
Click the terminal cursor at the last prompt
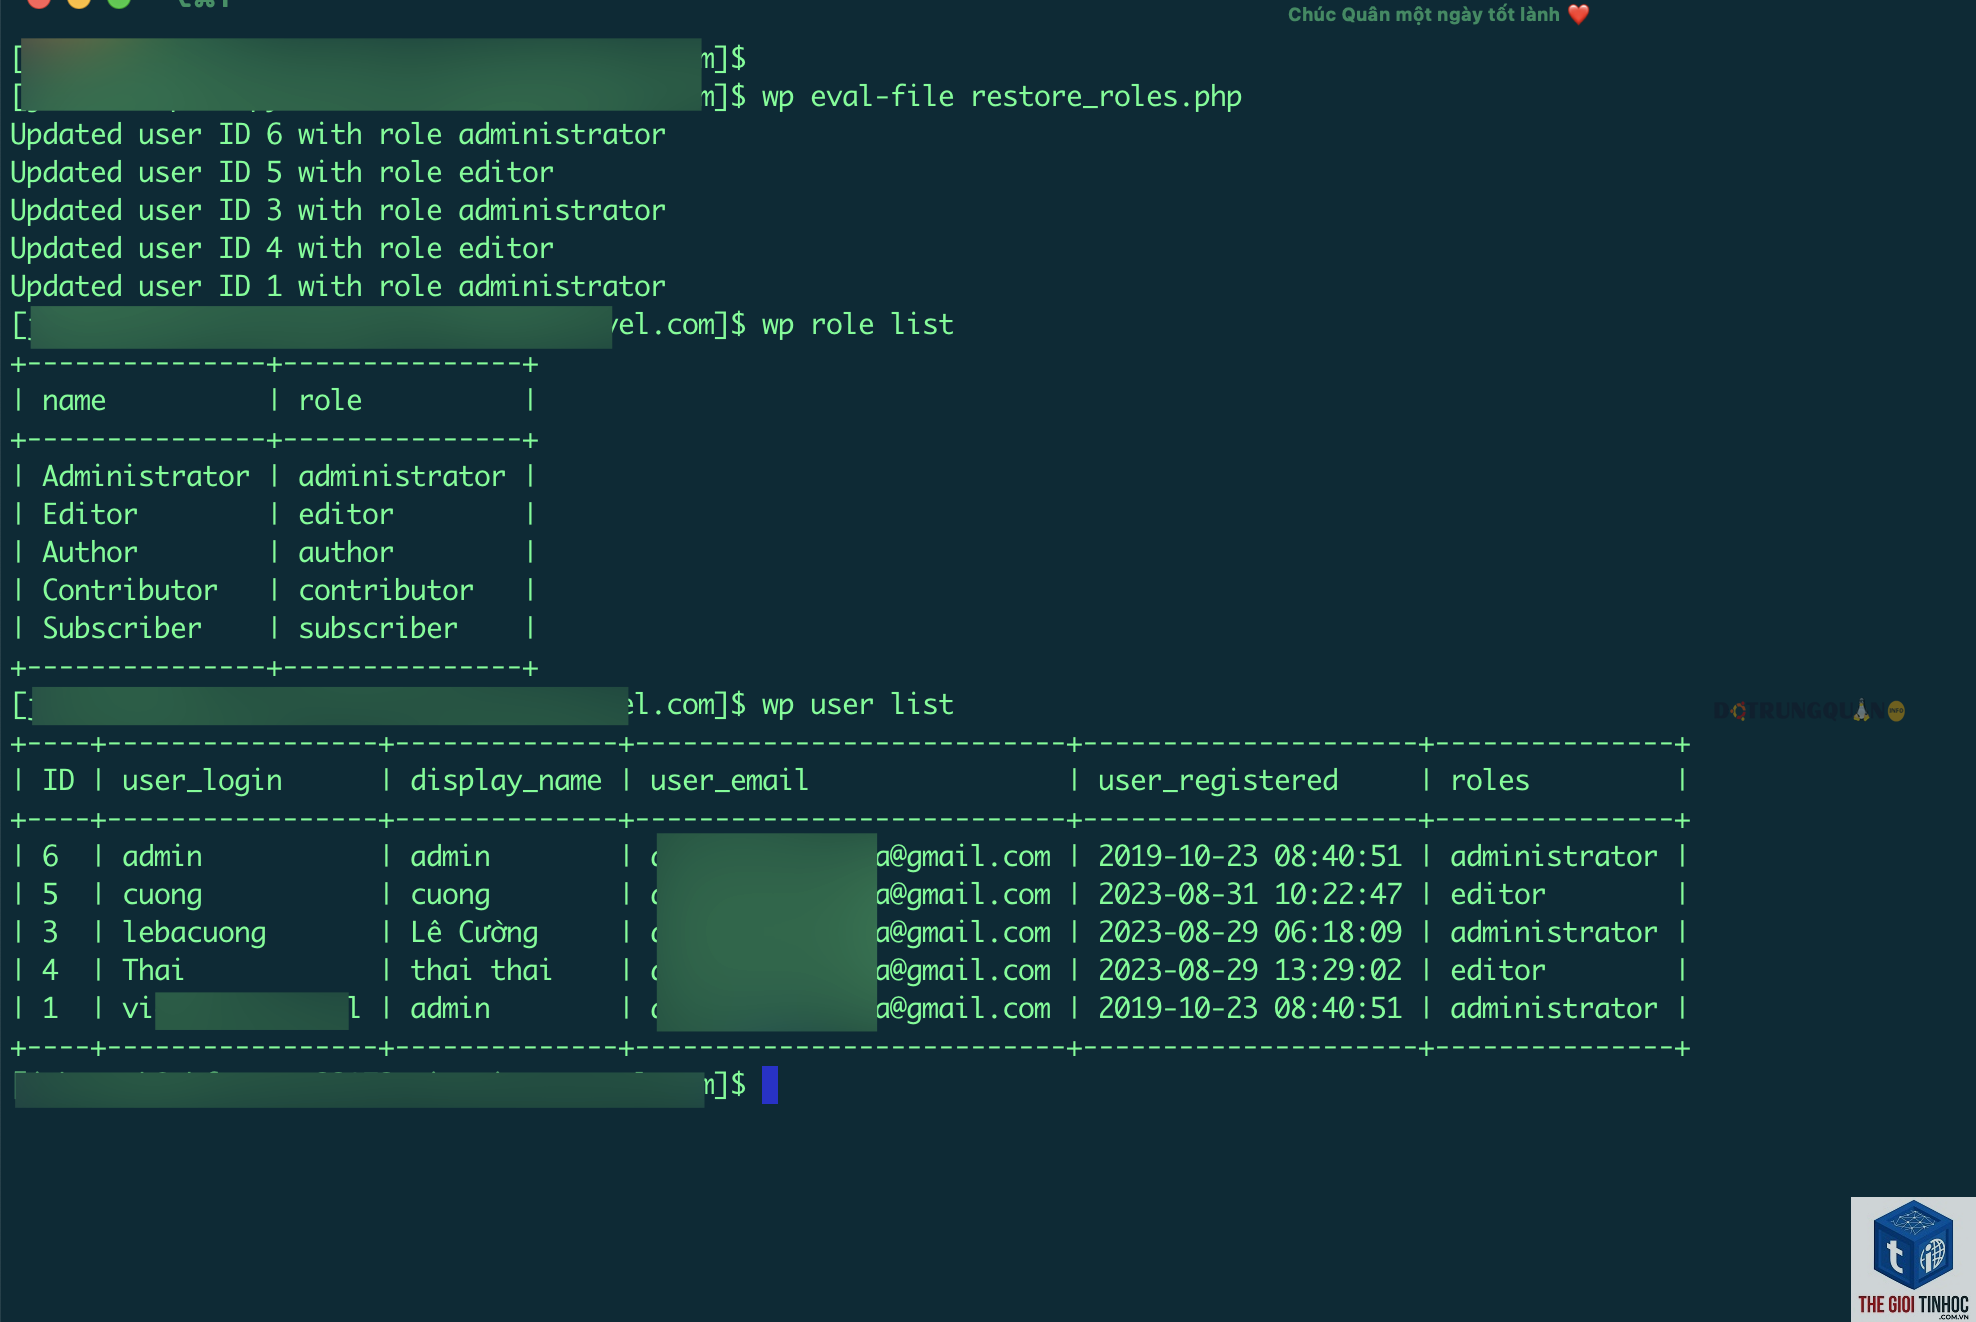[x=770, y=1085]
